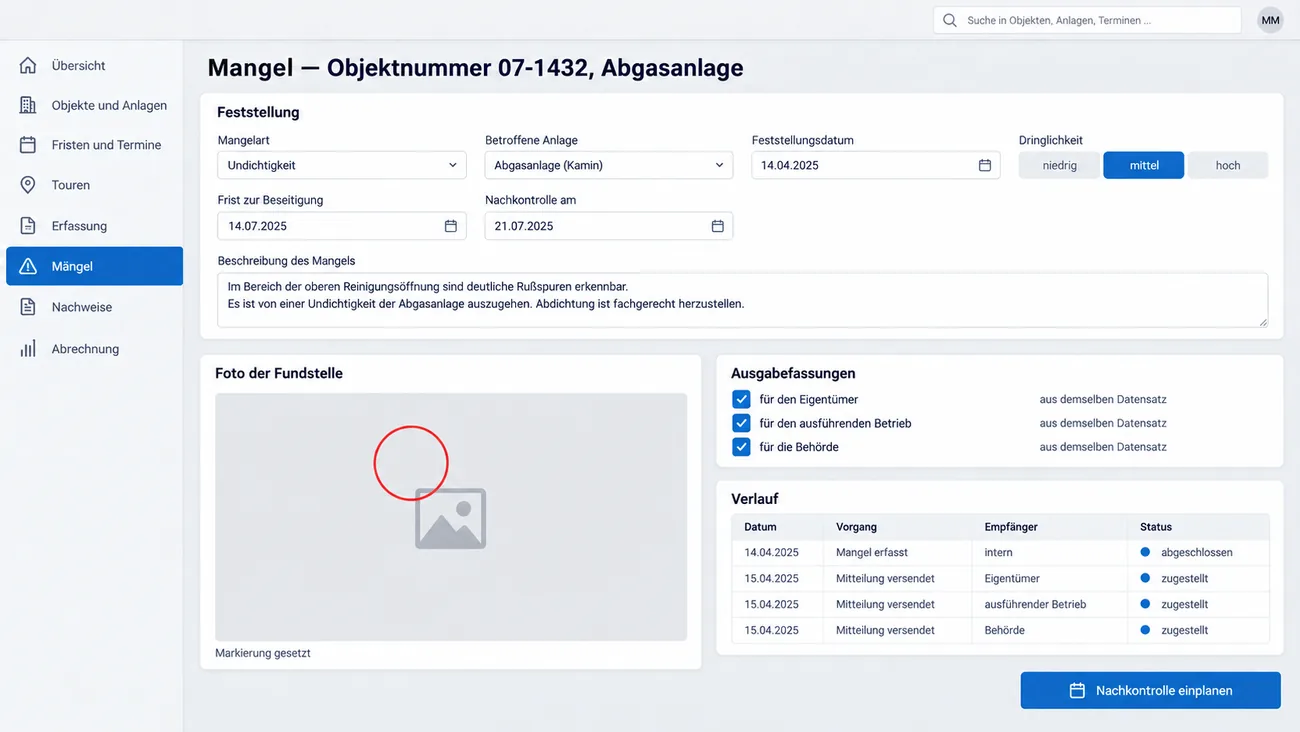Click in the Beschreibung des Mangels text area
This screenshot has width=1300, height=732.
click(742, 300)
